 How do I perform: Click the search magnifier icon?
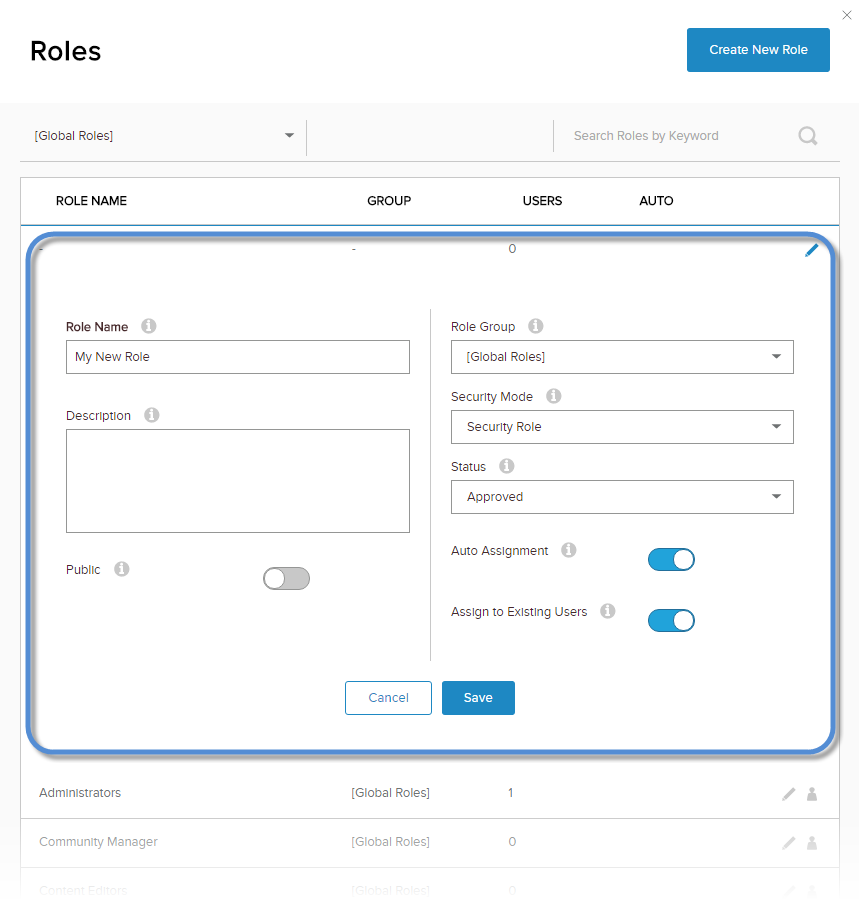[x=808, y=136]
